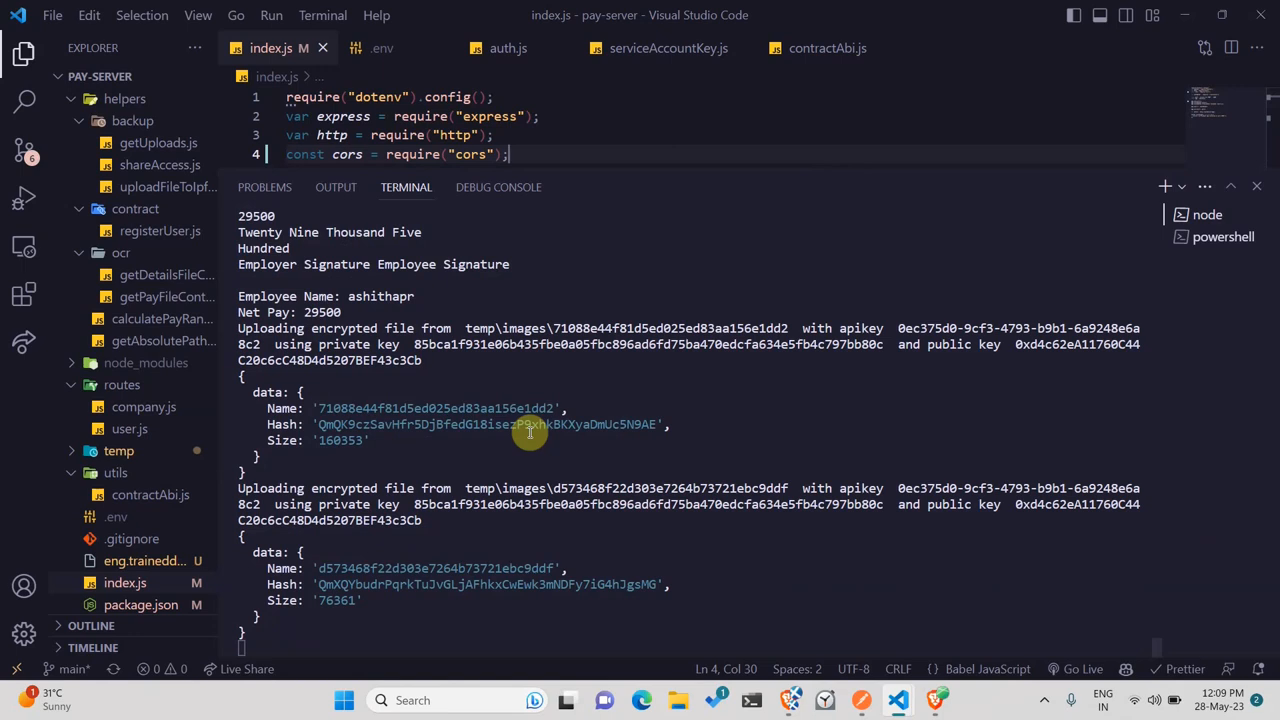Open terminal panel more actions ellipsis
This screenshot has width=1280, height=720.
coord(1205,187)
